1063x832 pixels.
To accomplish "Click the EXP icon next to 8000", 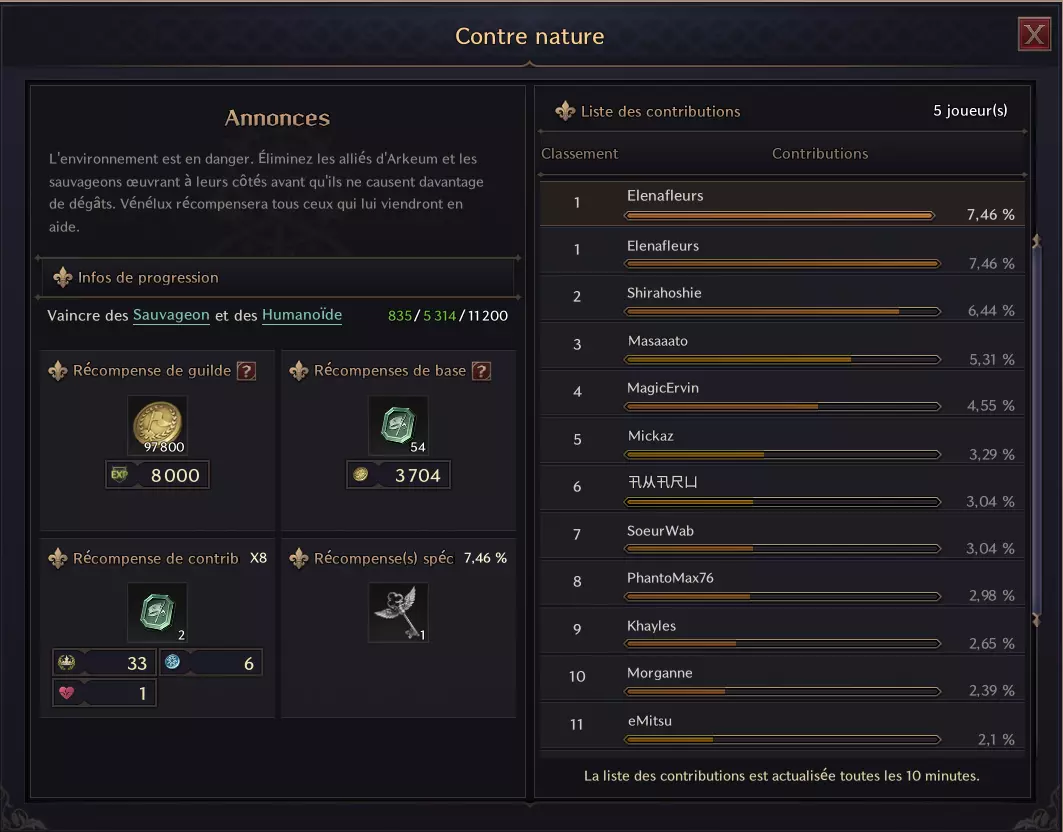I will pos(120,475).
